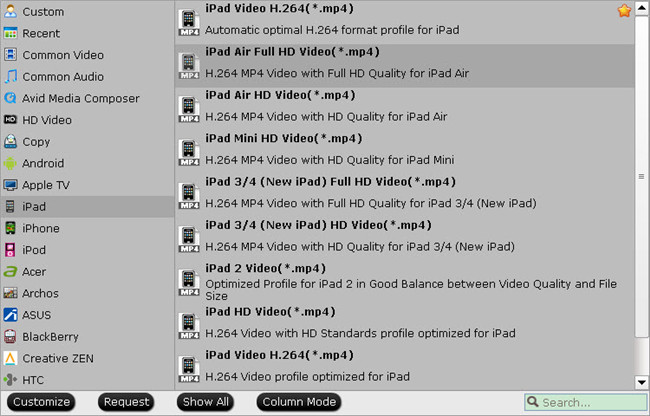This screenshot has height=416, width=650.
Task: Click the iPhone device icon
Action: tap(10, 228)
